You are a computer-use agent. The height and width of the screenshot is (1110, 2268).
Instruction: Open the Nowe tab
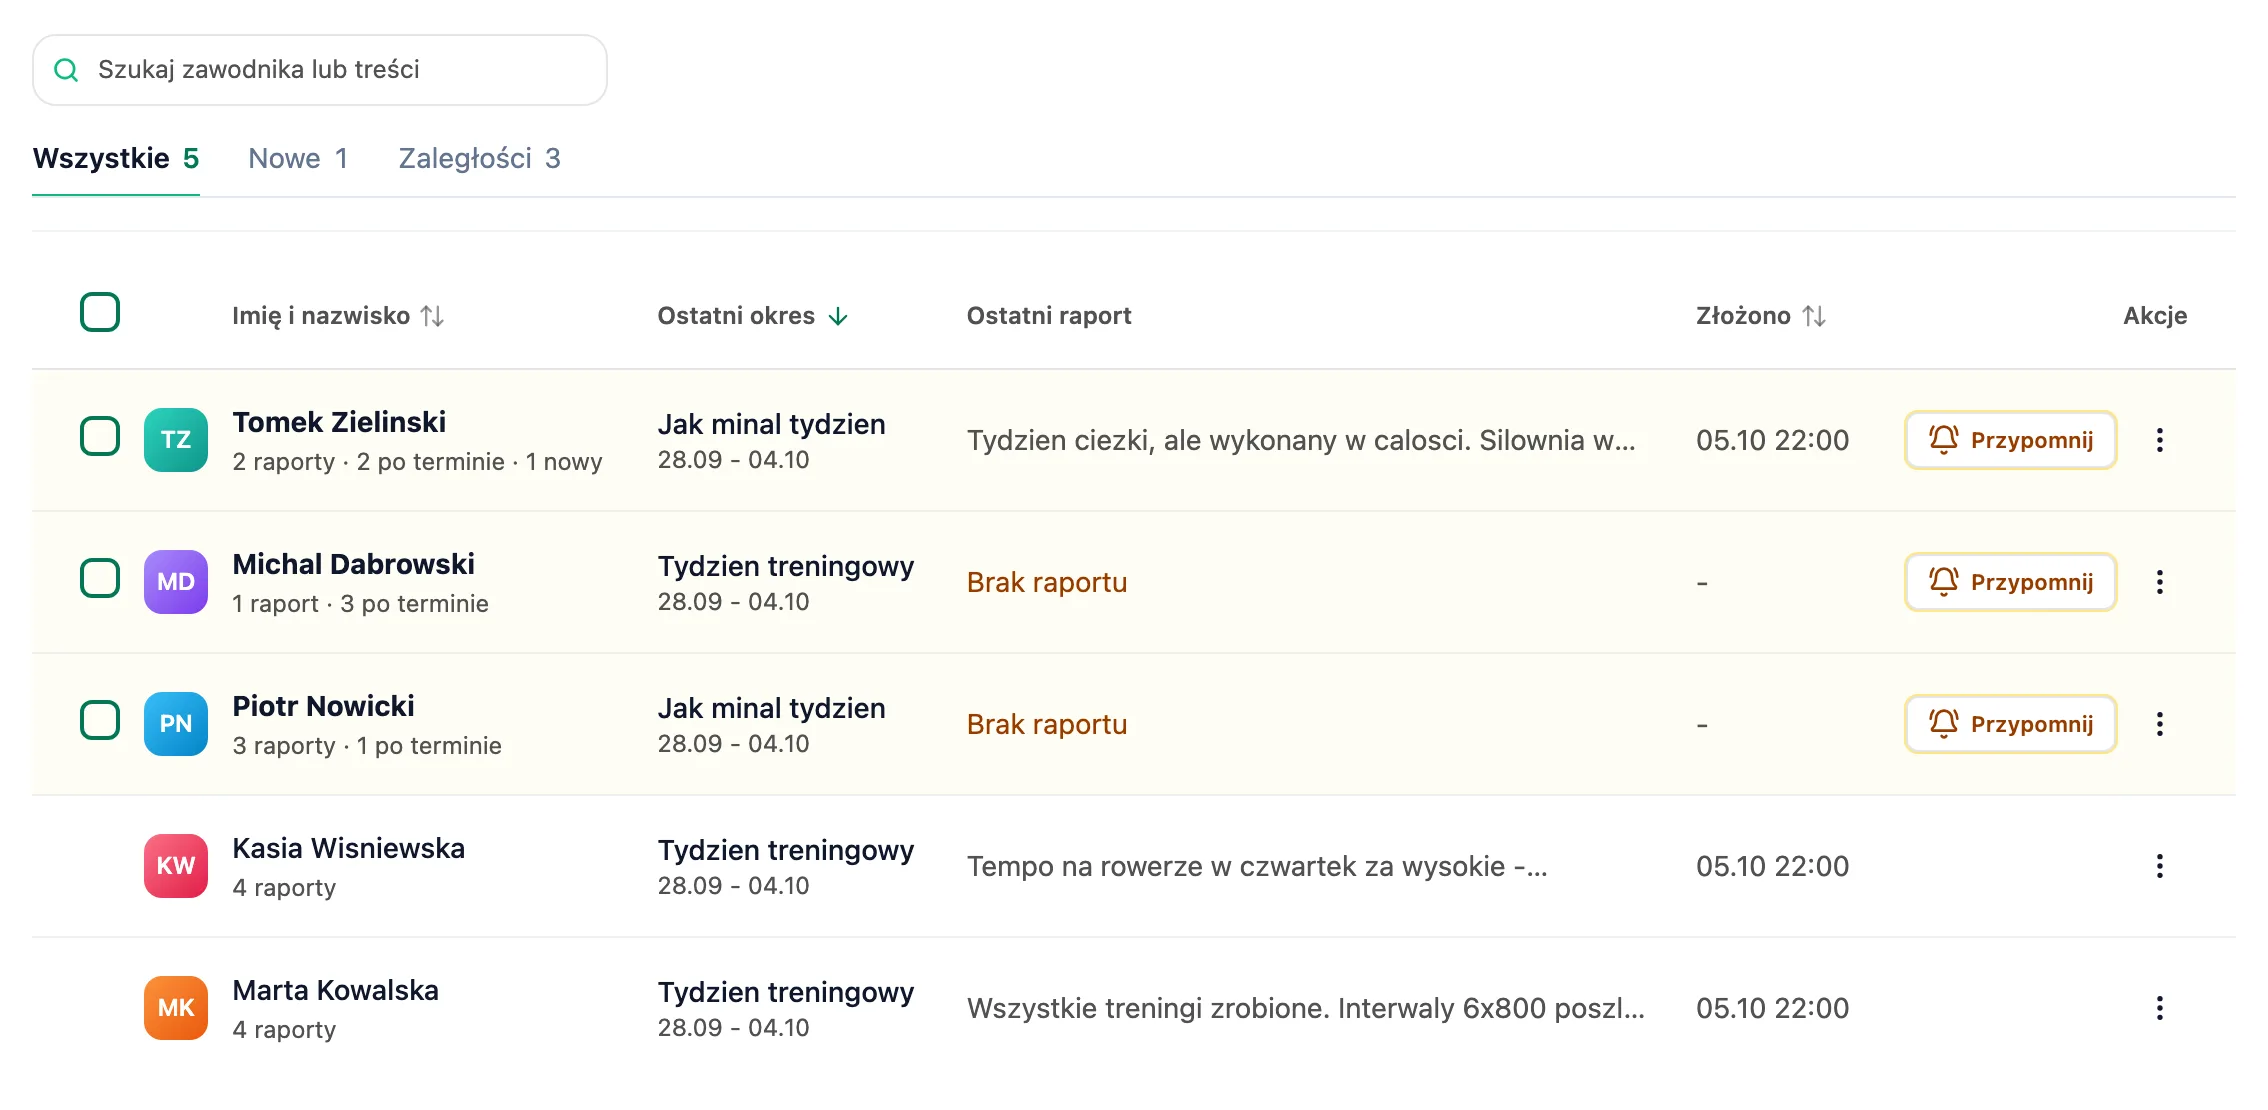[x=298, y=158]
